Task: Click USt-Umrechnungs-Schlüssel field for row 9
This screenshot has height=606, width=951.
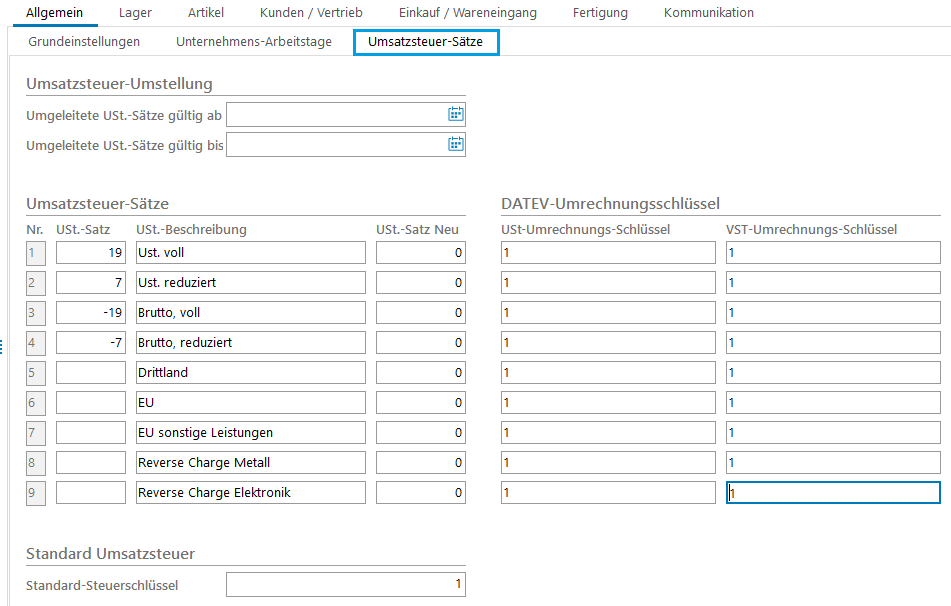Action: 608,493
